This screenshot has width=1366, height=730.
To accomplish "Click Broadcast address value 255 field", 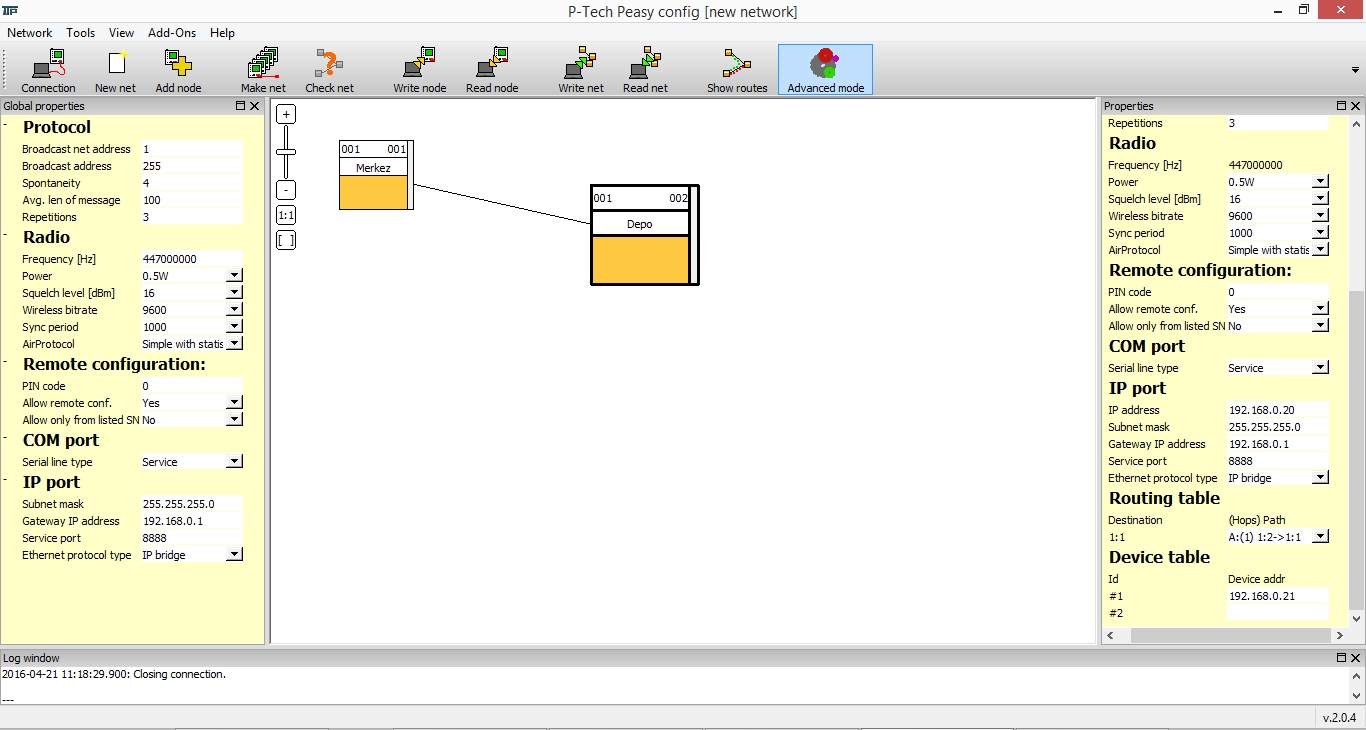I will [191, 166].
